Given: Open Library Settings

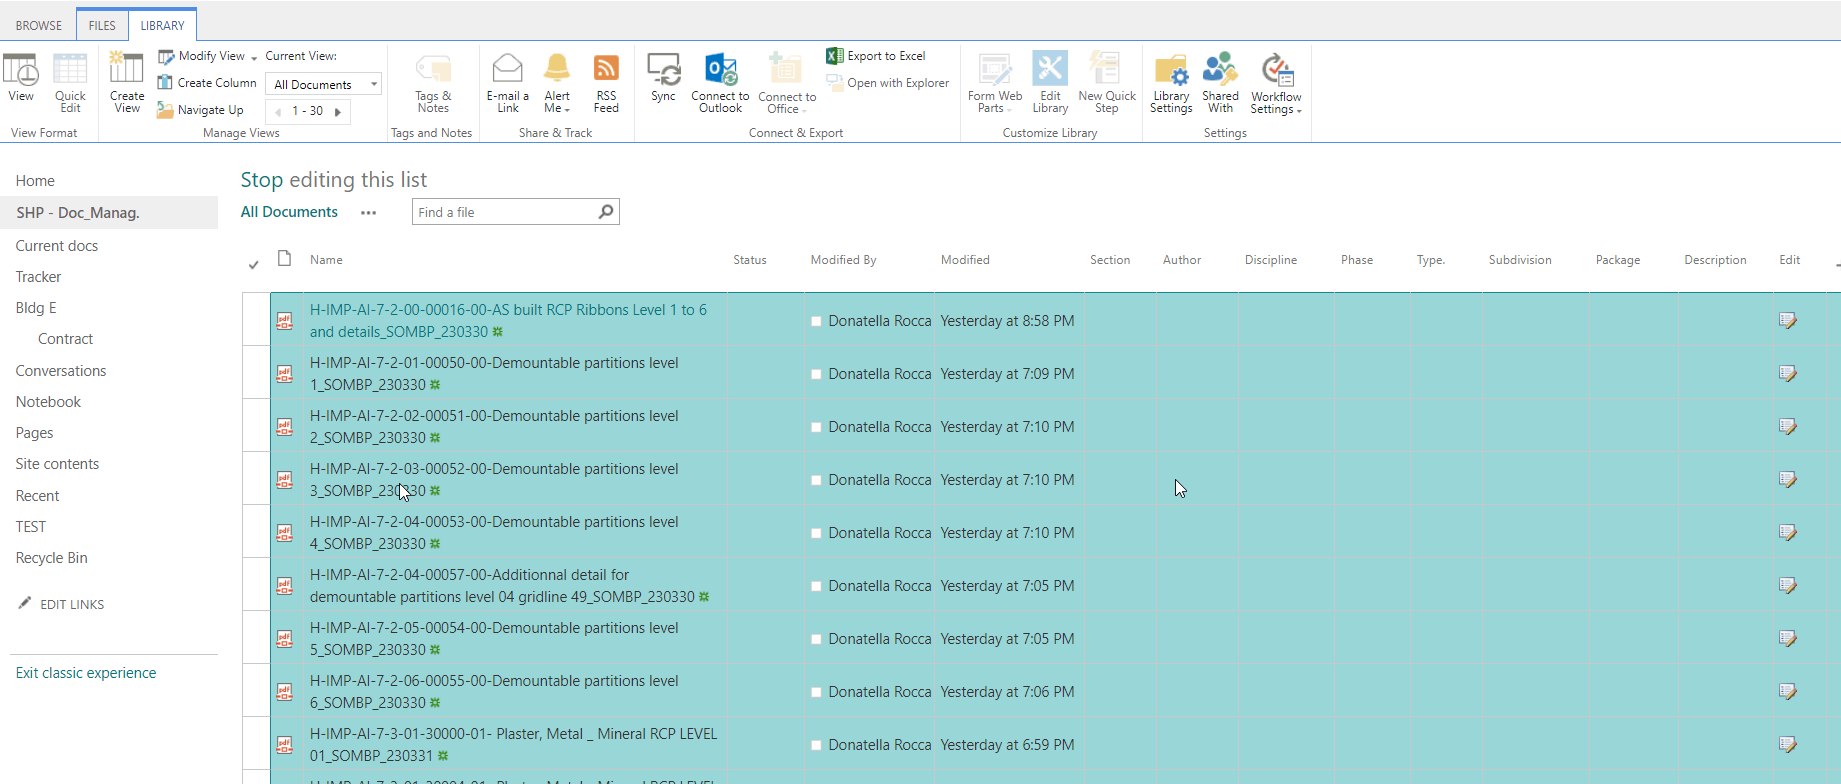Looking at the screenshot, I should pos(1171,71).
